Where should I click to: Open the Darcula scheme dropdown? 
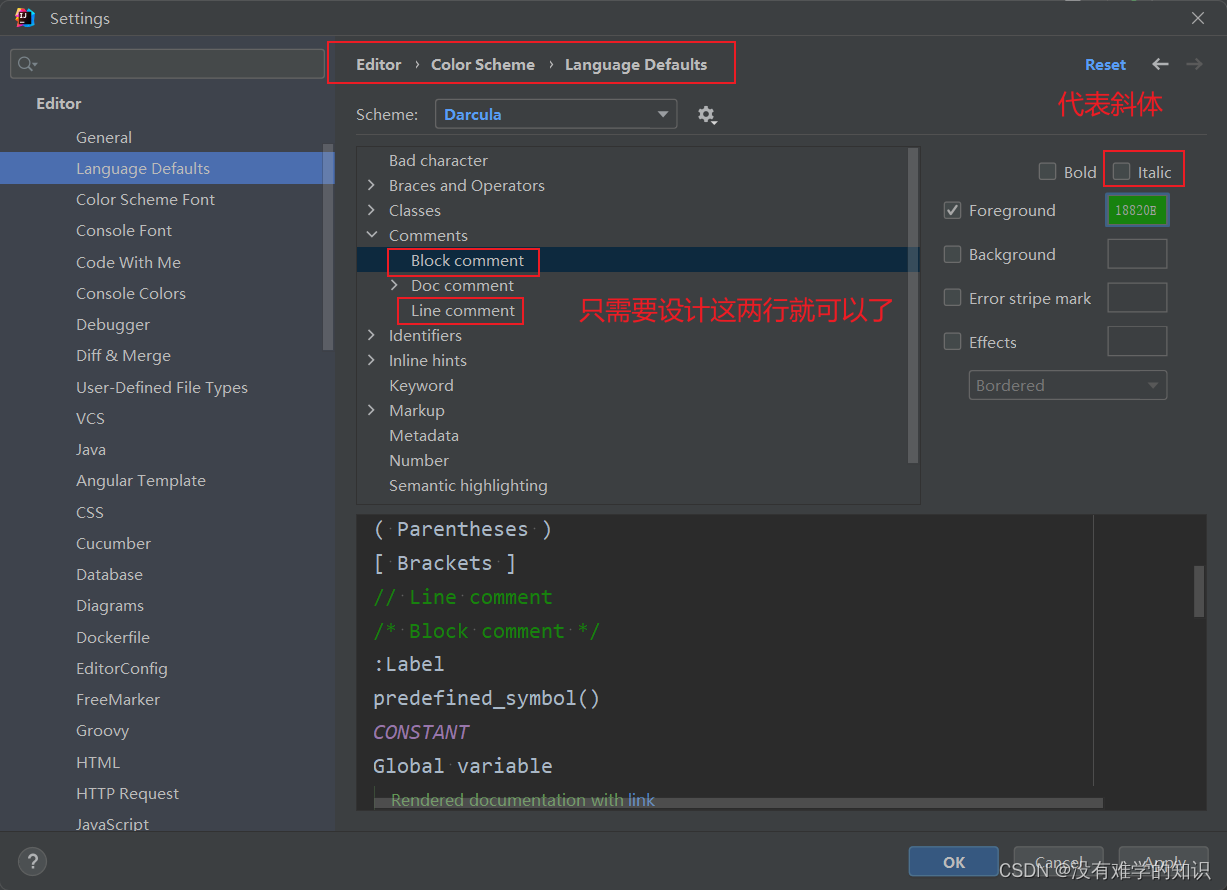click(556, 114)
